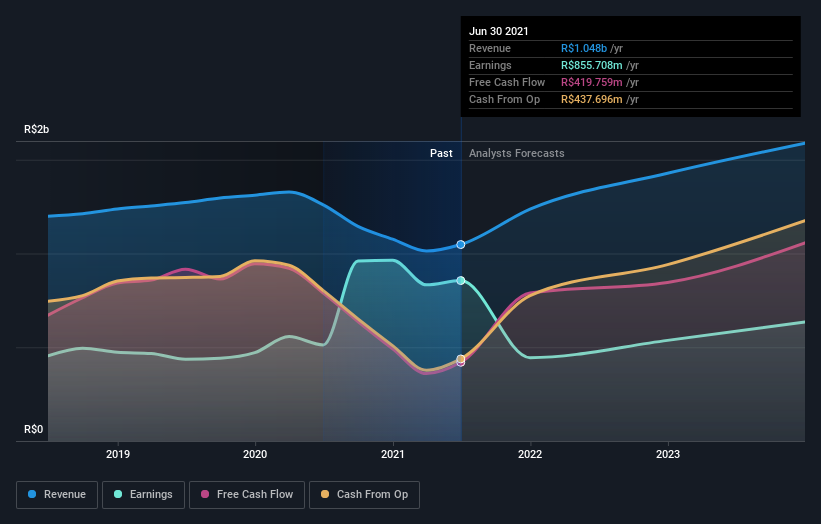Toggle the Cash From Op legend button
Viewport: 821px width, 524px height.
[364, 495]
